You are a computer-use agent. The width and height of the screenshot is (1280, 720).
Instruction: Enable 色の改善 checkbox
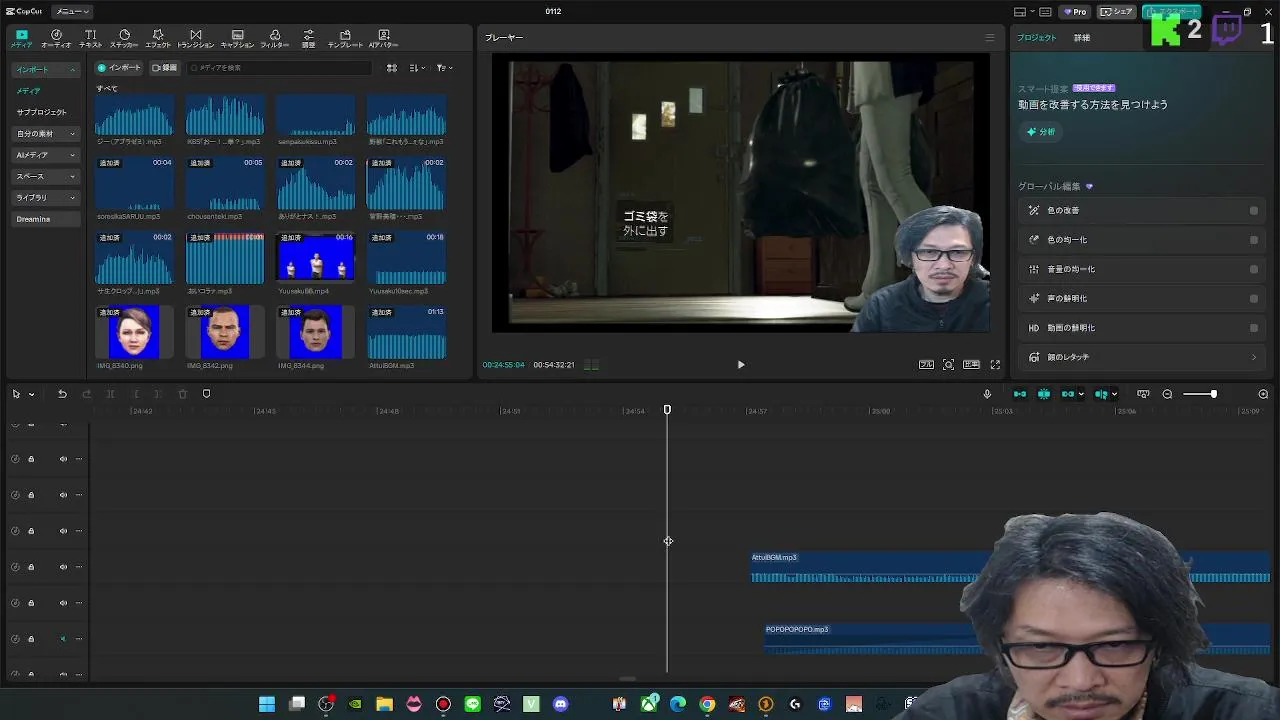[1254, 211]
